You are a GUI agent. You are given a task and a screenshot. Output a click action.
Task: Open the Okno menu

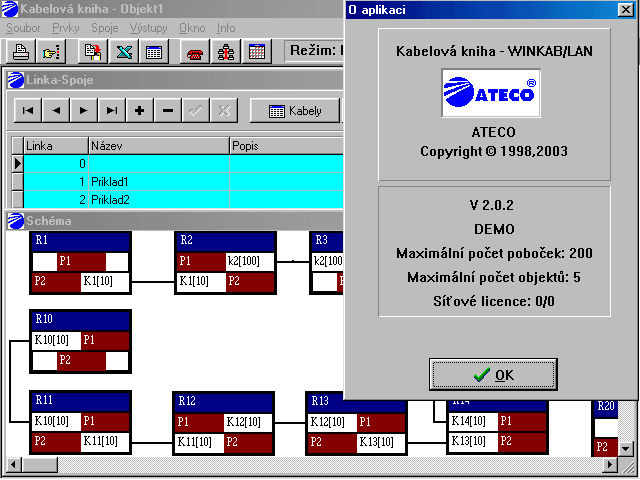tap(192, 28)
